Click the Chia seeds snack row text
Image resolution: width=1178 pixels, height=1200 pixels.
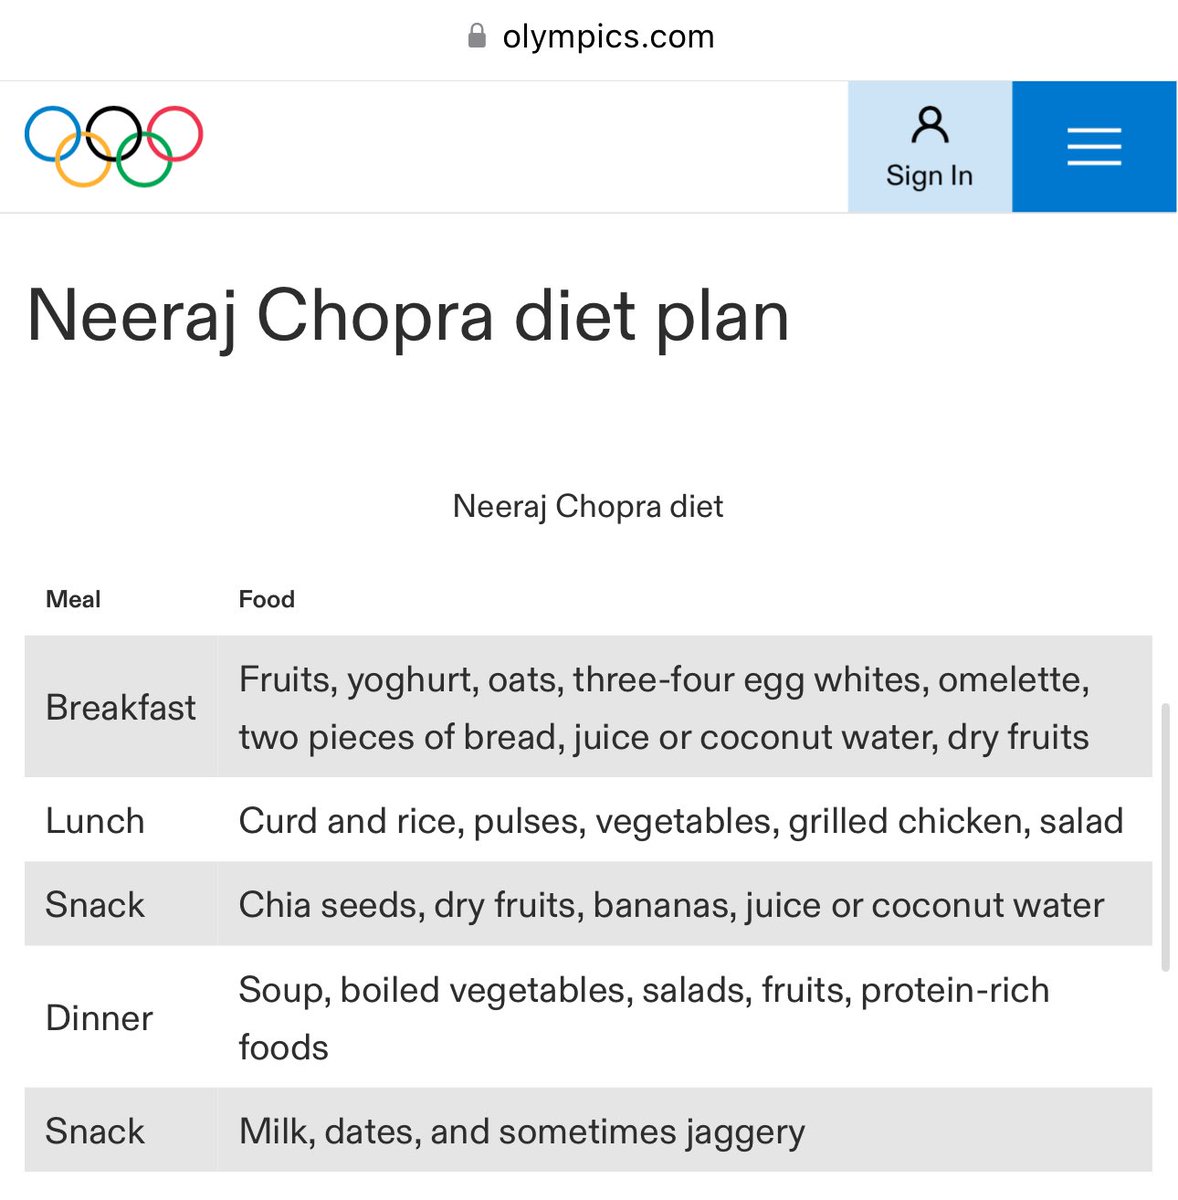click(671, 905)
